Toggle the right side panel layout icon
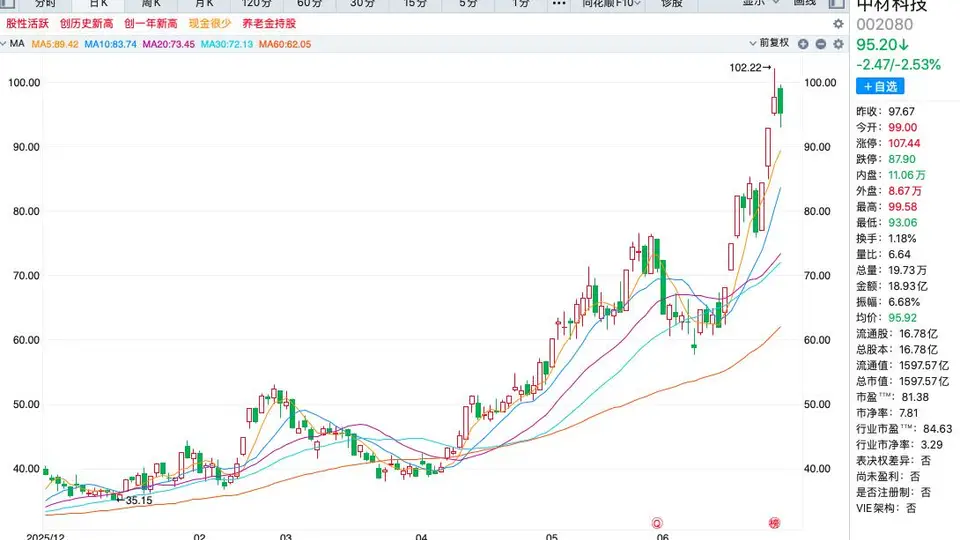Image resolution: width=960 pixels, height=540 pixels. [836, 3]
